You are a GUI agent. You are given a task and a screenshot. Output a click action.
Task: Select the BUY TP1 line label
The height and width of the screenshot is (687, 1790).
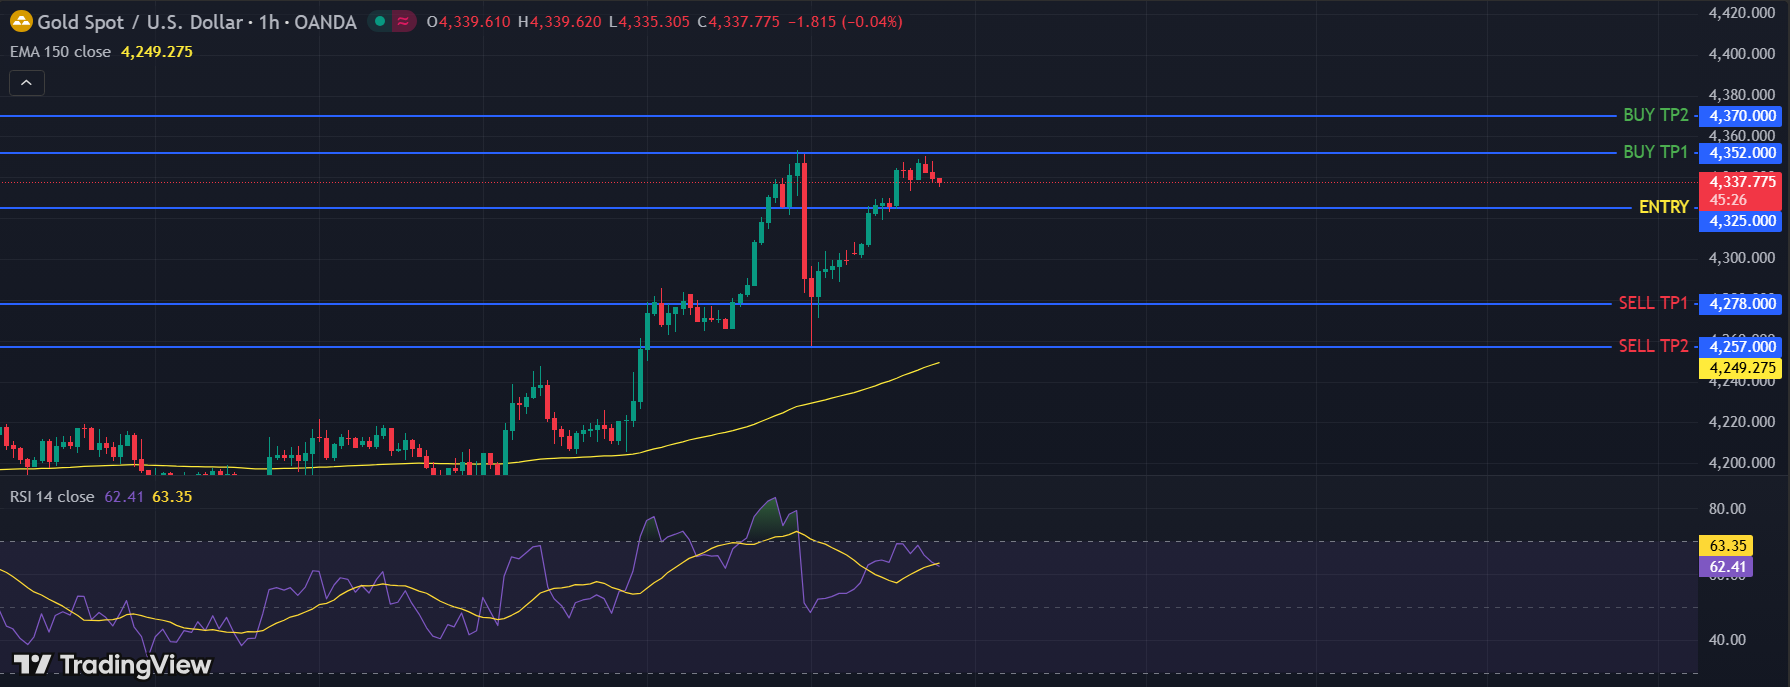tap(1655, 152)
